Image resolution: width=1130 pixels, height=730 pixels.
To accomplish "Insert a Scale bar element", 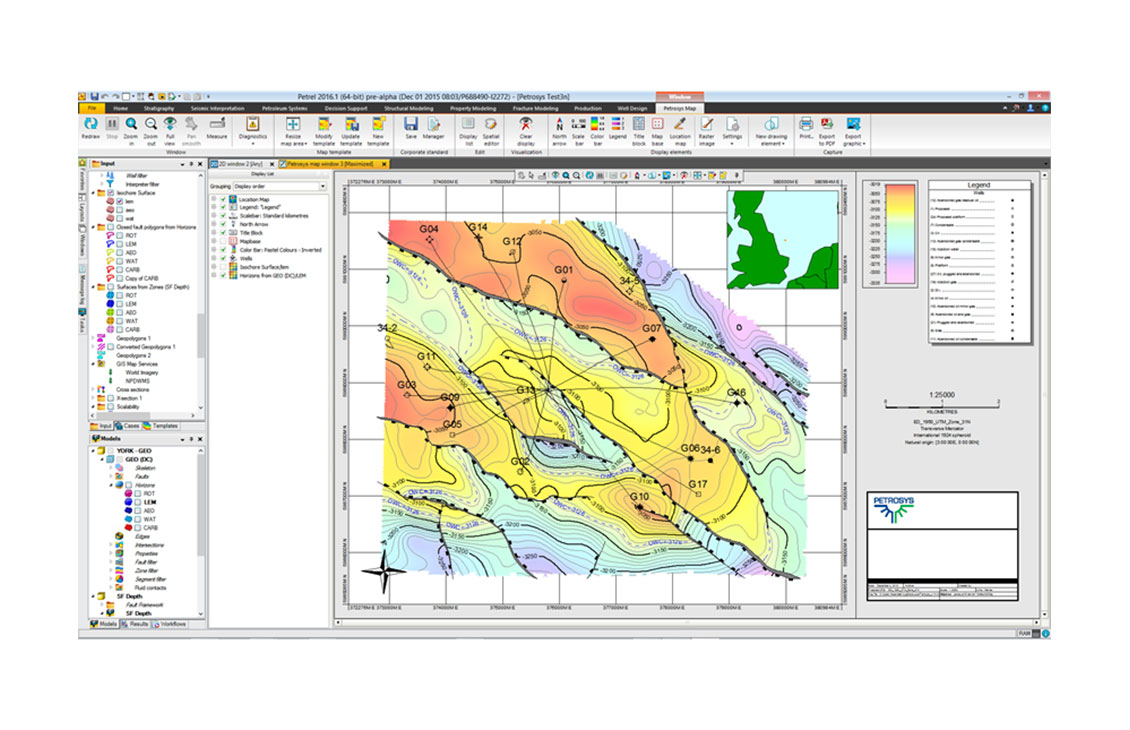I will point(579,132).
